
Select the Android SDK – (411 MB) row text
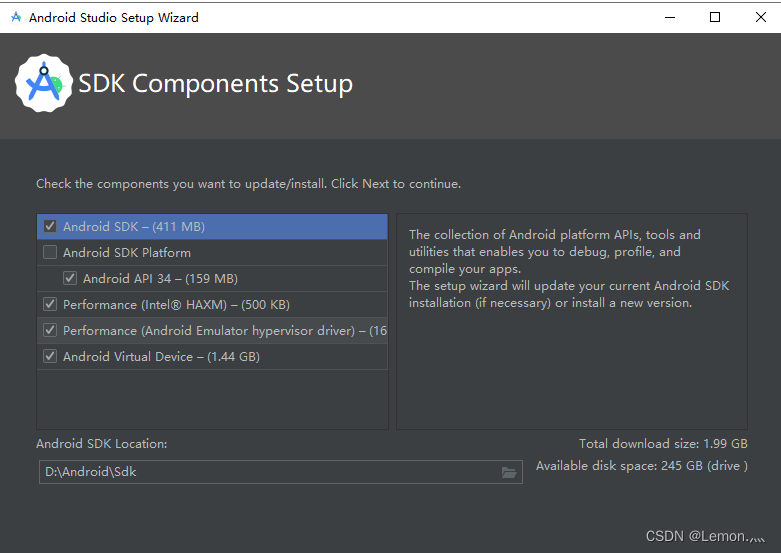click(134, 227)
